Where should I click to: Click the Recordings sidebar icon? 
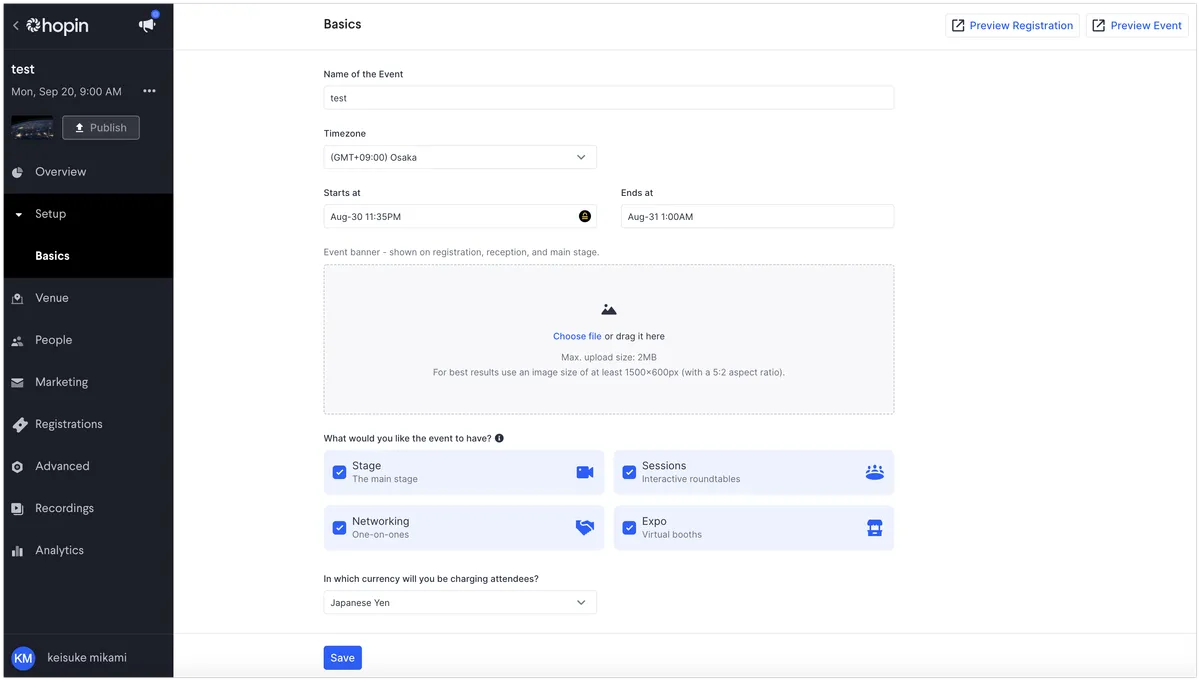tap(17, 509)
